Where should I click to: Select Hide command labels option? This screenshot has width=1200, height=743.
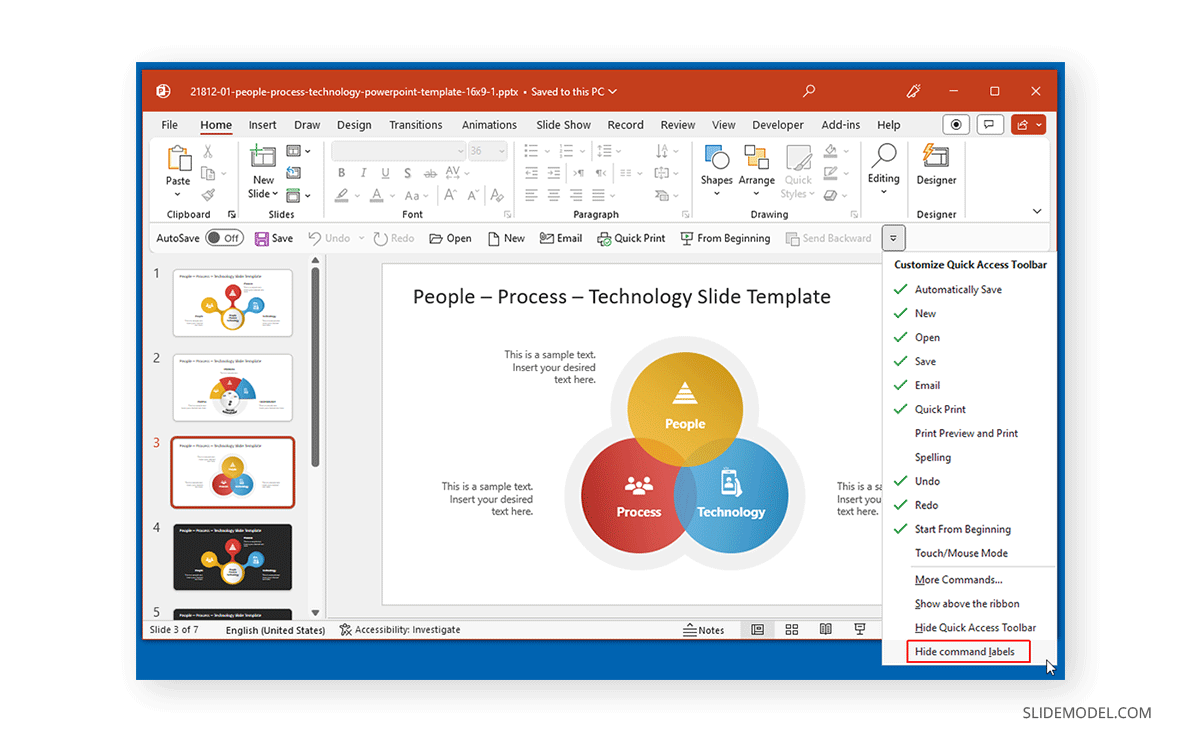click(967, 651)
